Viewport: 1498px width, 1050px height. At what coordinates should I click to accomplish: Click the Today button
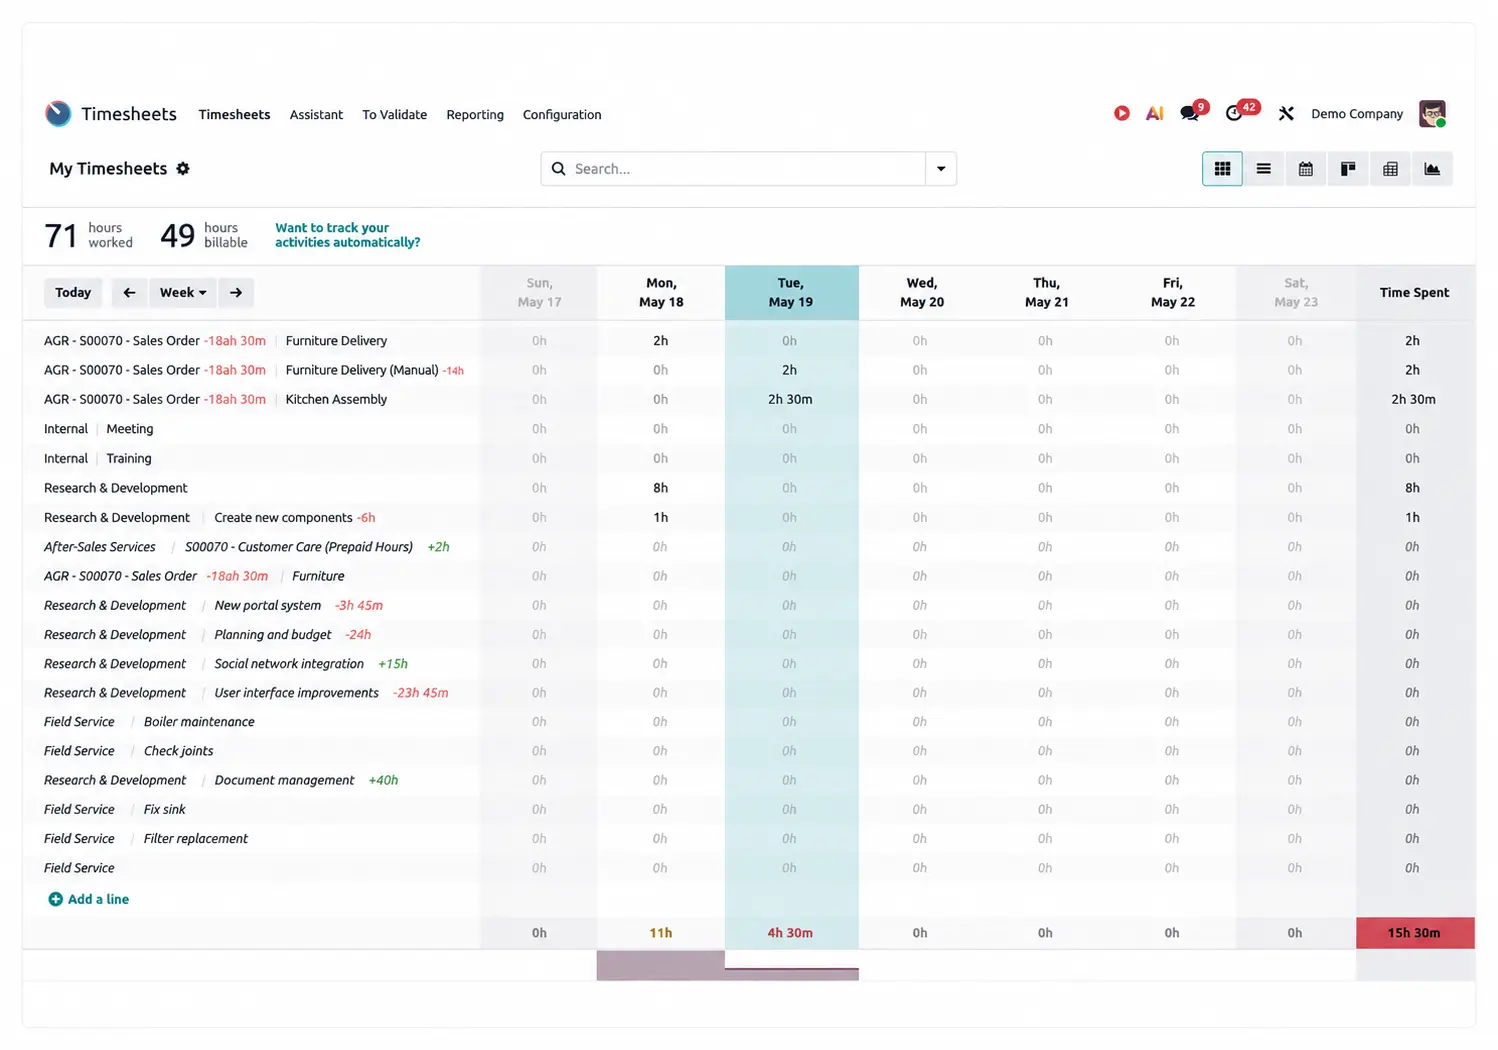point(73,292)
